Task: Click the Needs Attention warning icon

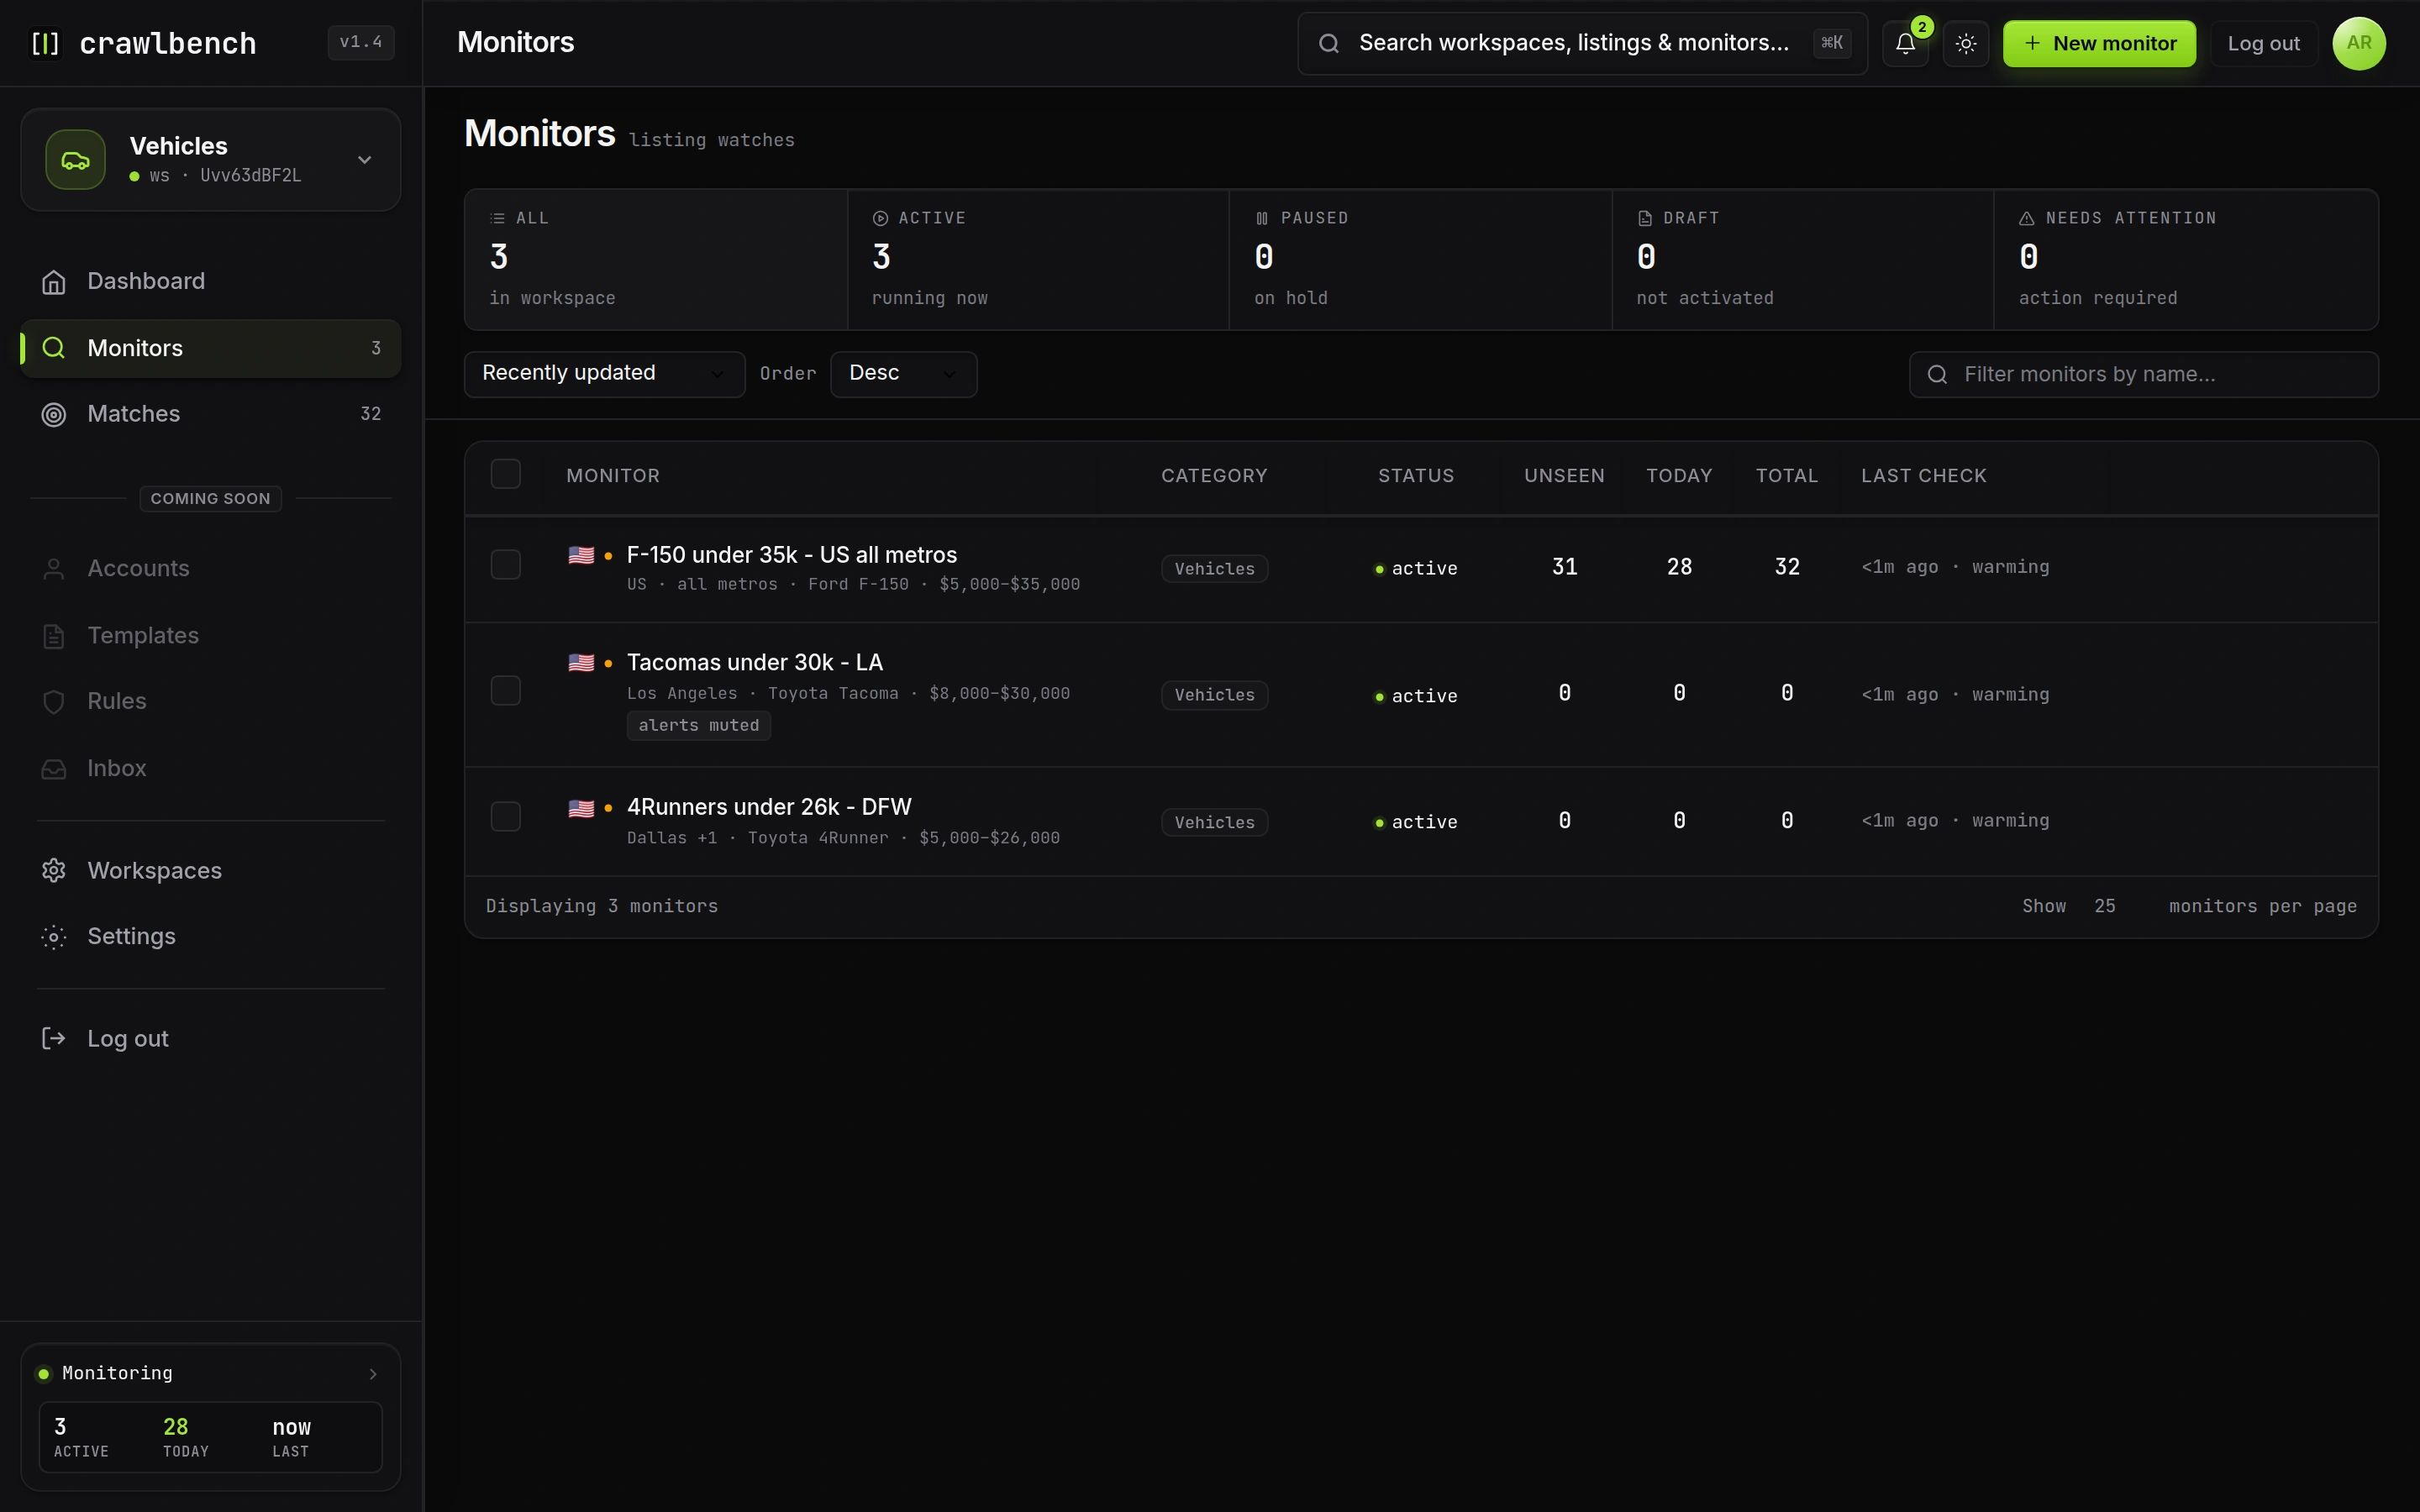Action: pos(2026,218)
